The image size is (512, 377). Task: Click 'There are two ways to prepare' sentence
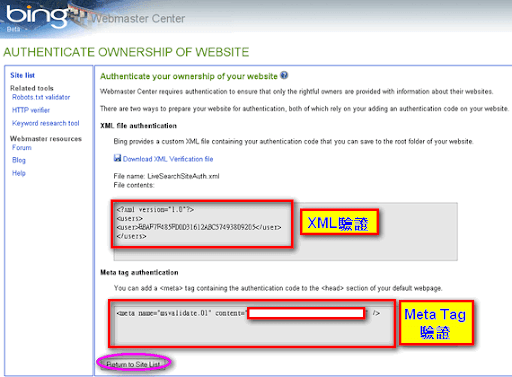304,109
